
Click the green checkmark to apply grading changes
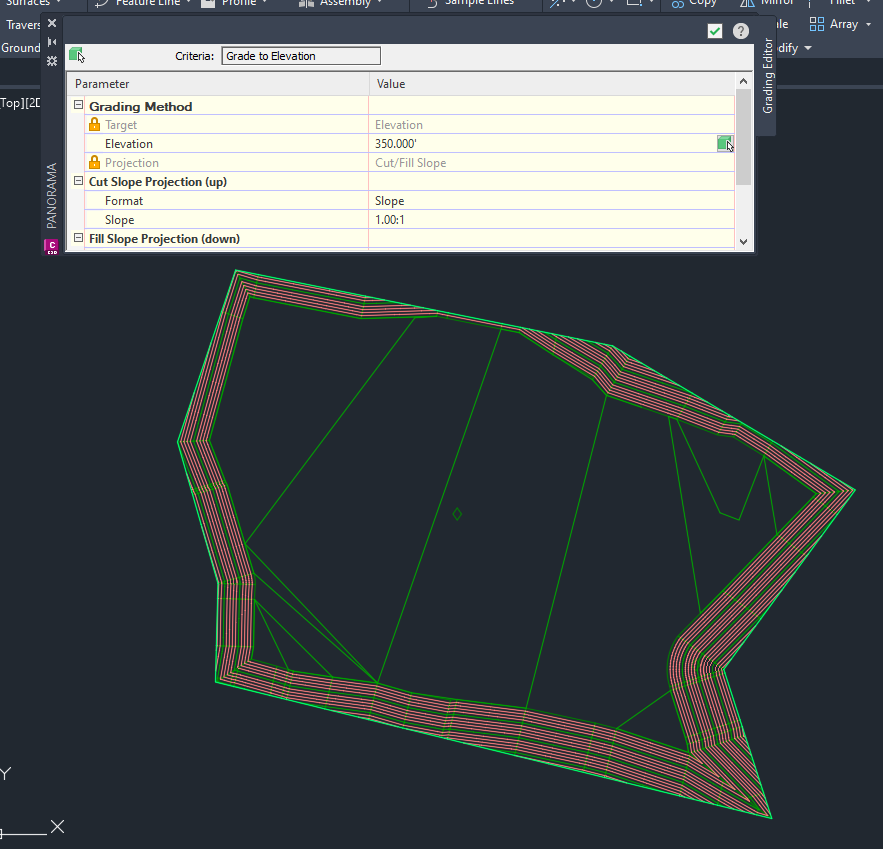pyautogui.click(x=714, y=30)
